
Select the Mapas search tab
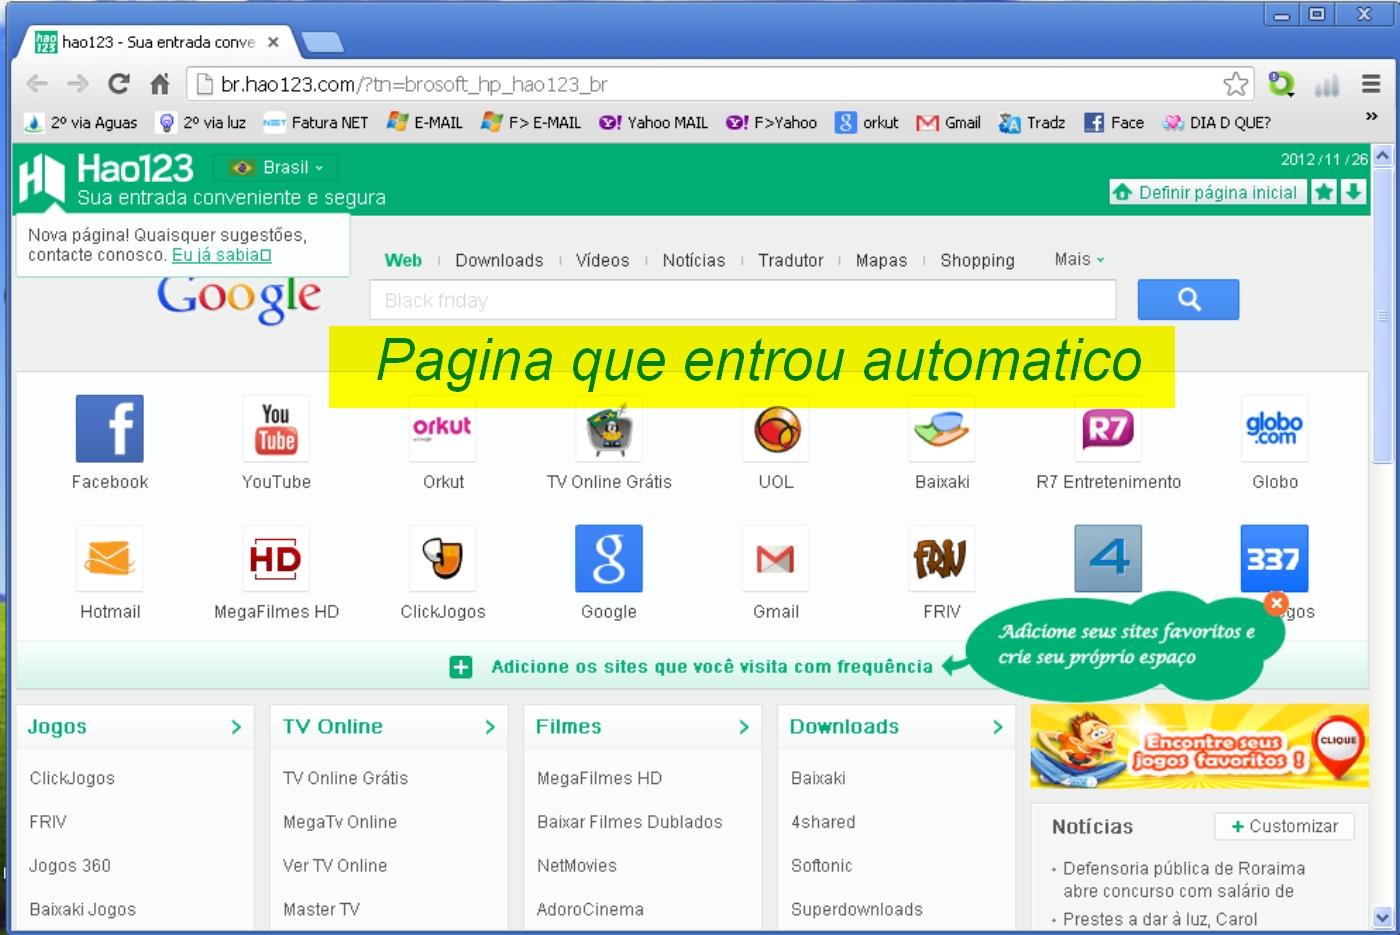click(881, 260)
